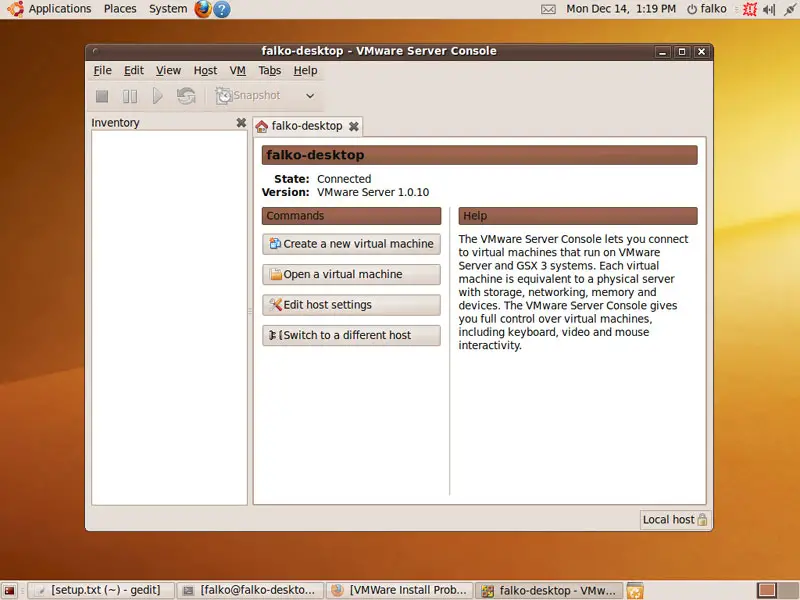Click the Power Off stop toolbar icon
Screen dimensions: 800x600
click(102, 96)
